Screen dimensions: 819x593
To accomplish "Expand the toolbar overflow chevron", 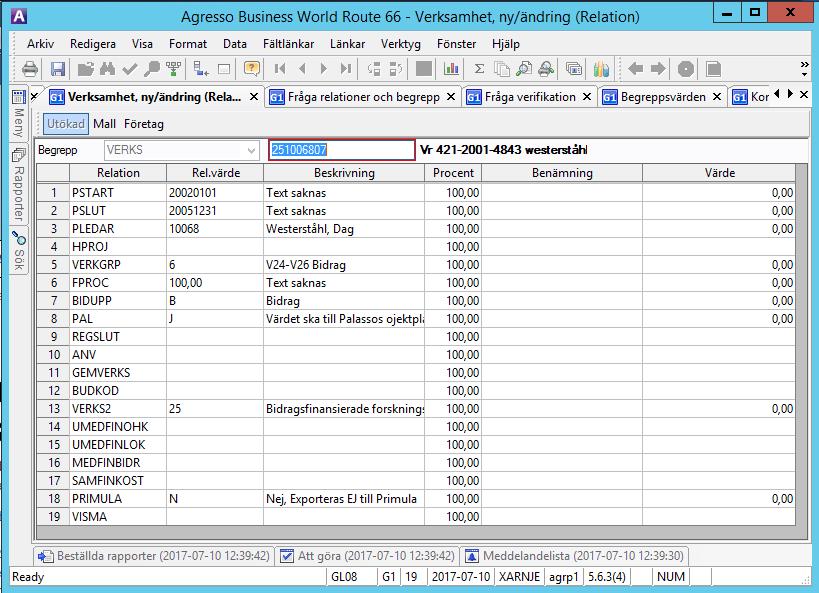I will [804, 69].
